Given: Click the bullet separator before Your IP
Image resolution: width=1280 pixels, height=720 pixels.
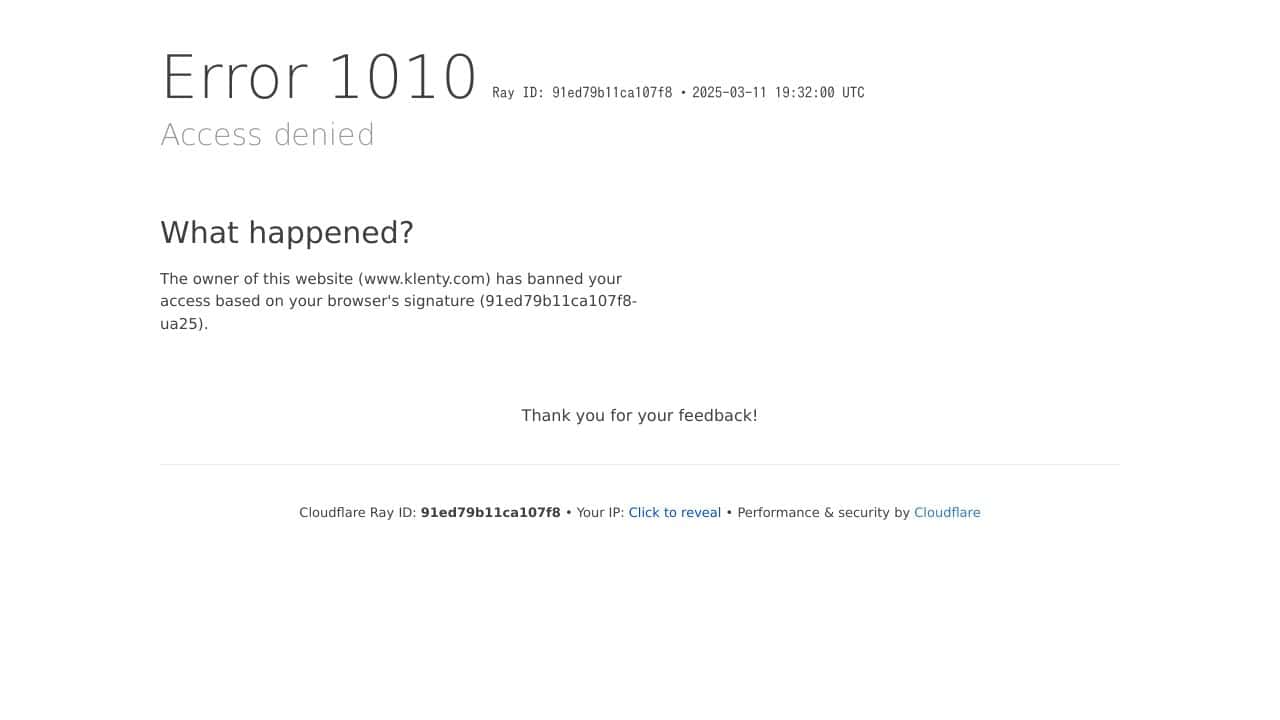Looking at the screenshot, I should (569, 512).
